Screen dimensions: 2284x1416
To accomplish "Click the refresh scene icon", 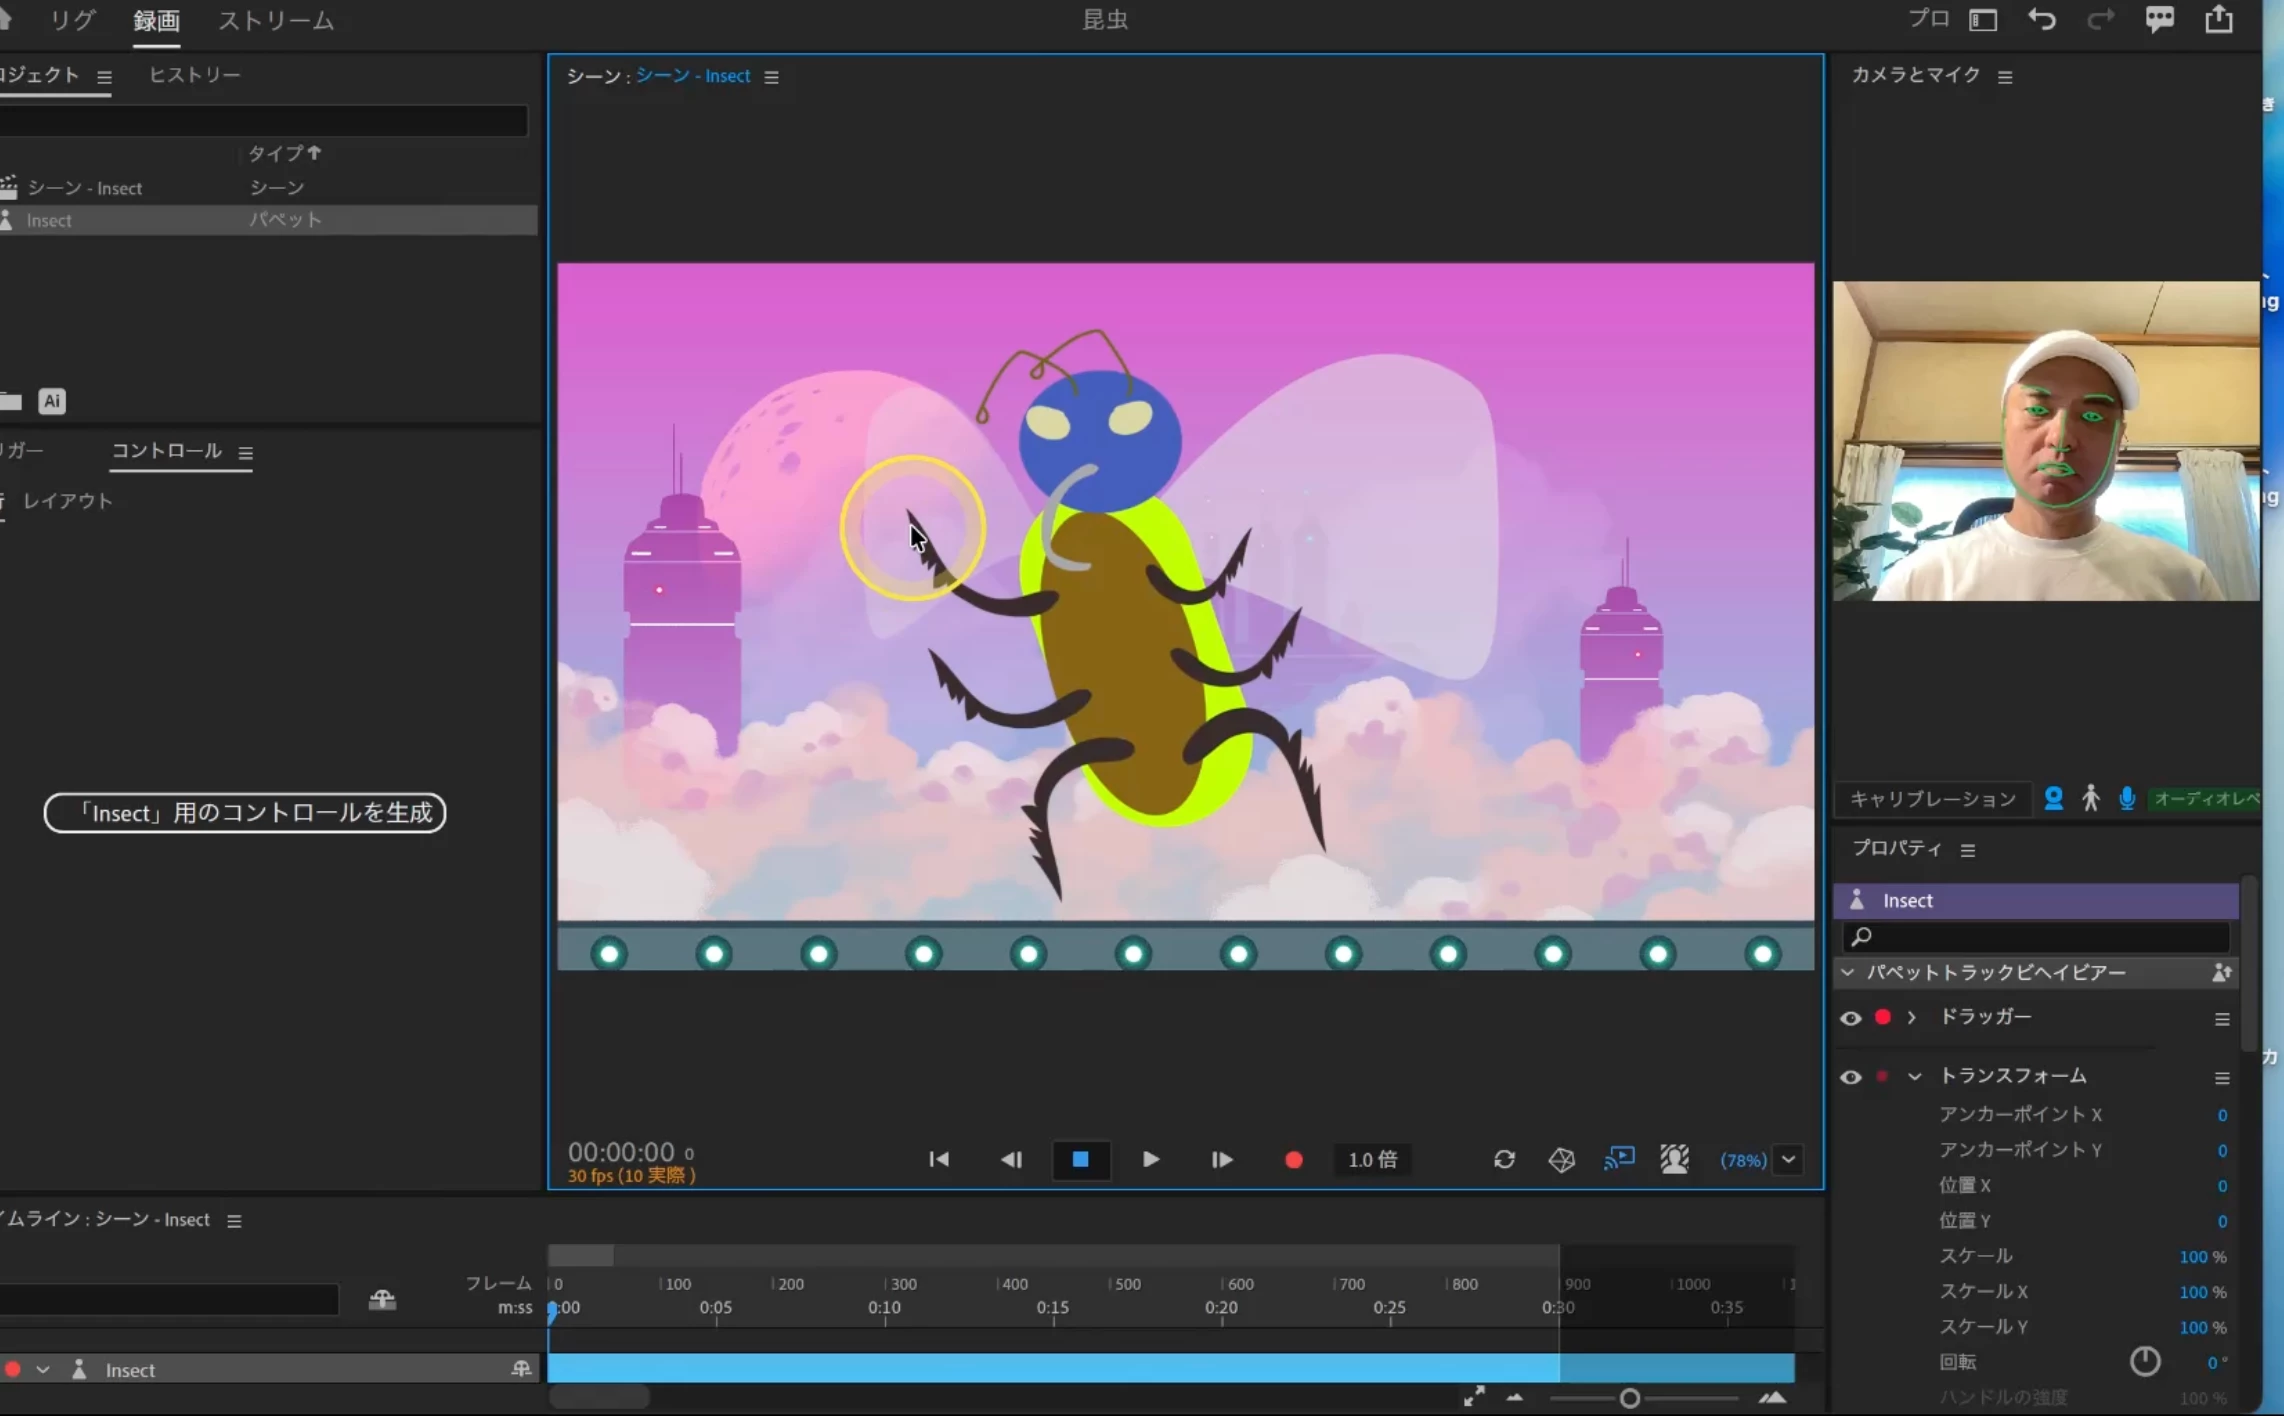I will 1504,1160.
